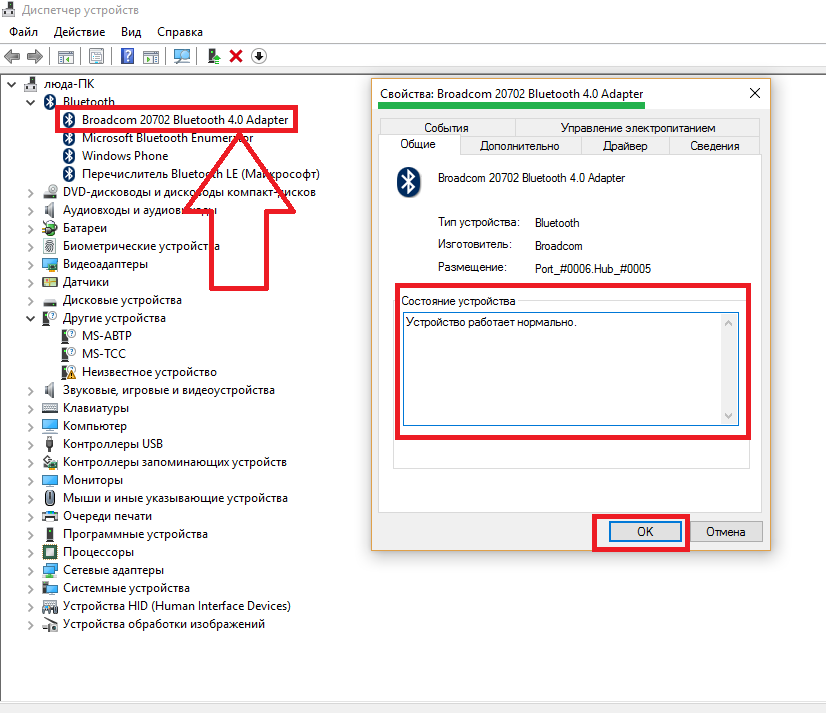
Task: Switch to the Сведения tab
Action: [714, 146]
